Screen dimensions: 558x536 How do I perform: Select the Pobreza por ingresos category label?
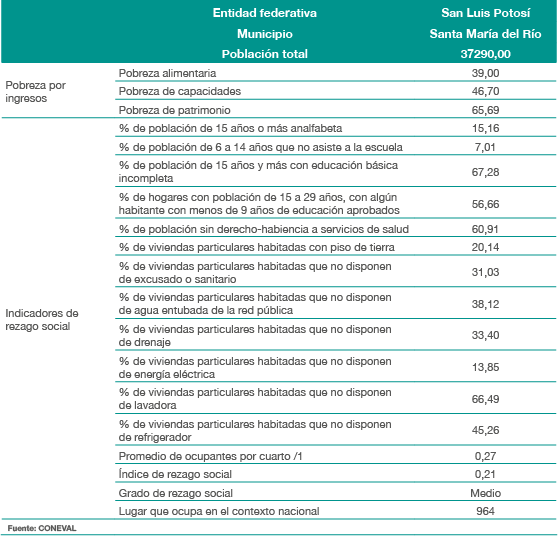coord(35,92)
